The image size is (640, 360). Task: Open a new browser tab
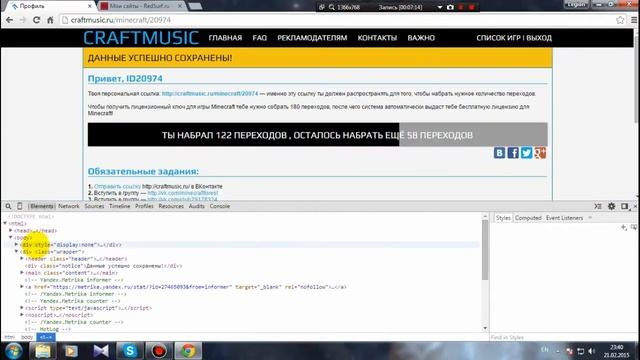[x=195, y=6]
